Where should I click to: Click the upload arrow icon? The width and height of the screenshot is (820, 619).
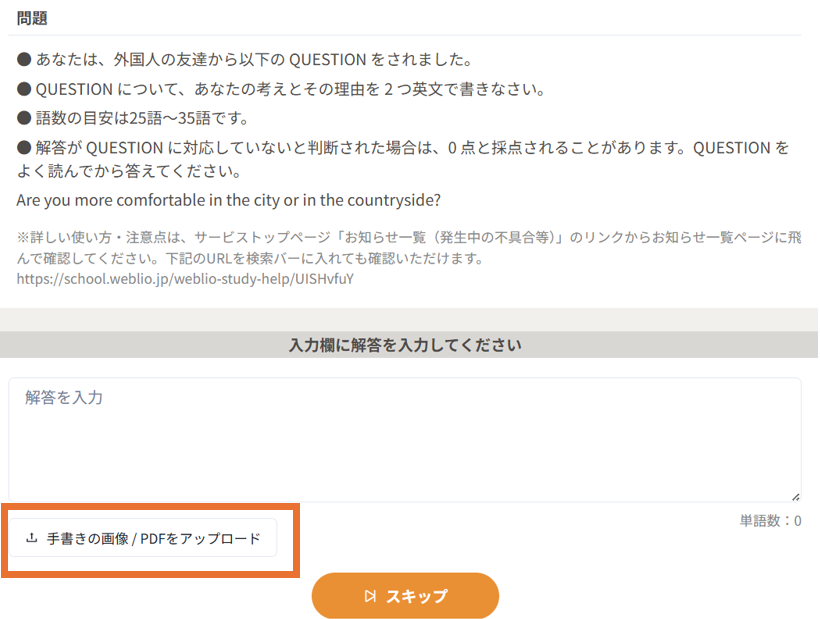[31, 538]
